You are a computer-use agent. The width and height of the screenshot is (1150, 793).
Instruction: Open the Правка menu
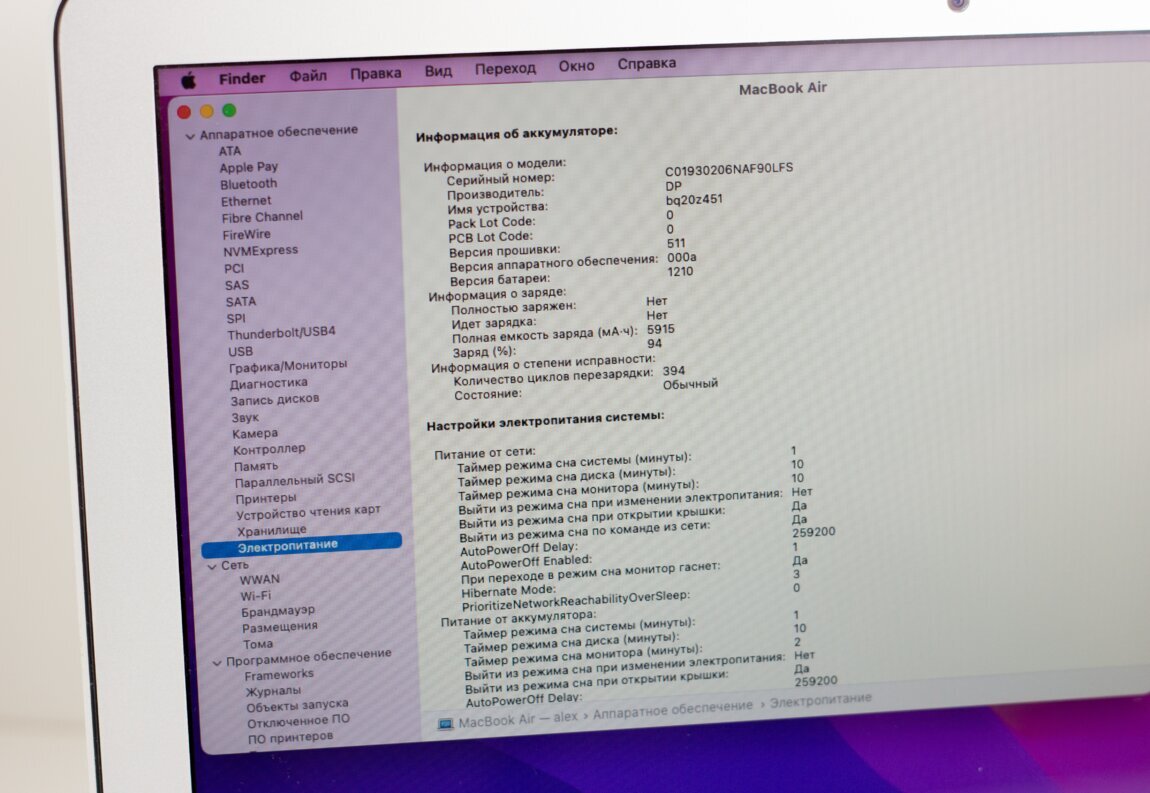pyautogui.click(x=376, y=73)
